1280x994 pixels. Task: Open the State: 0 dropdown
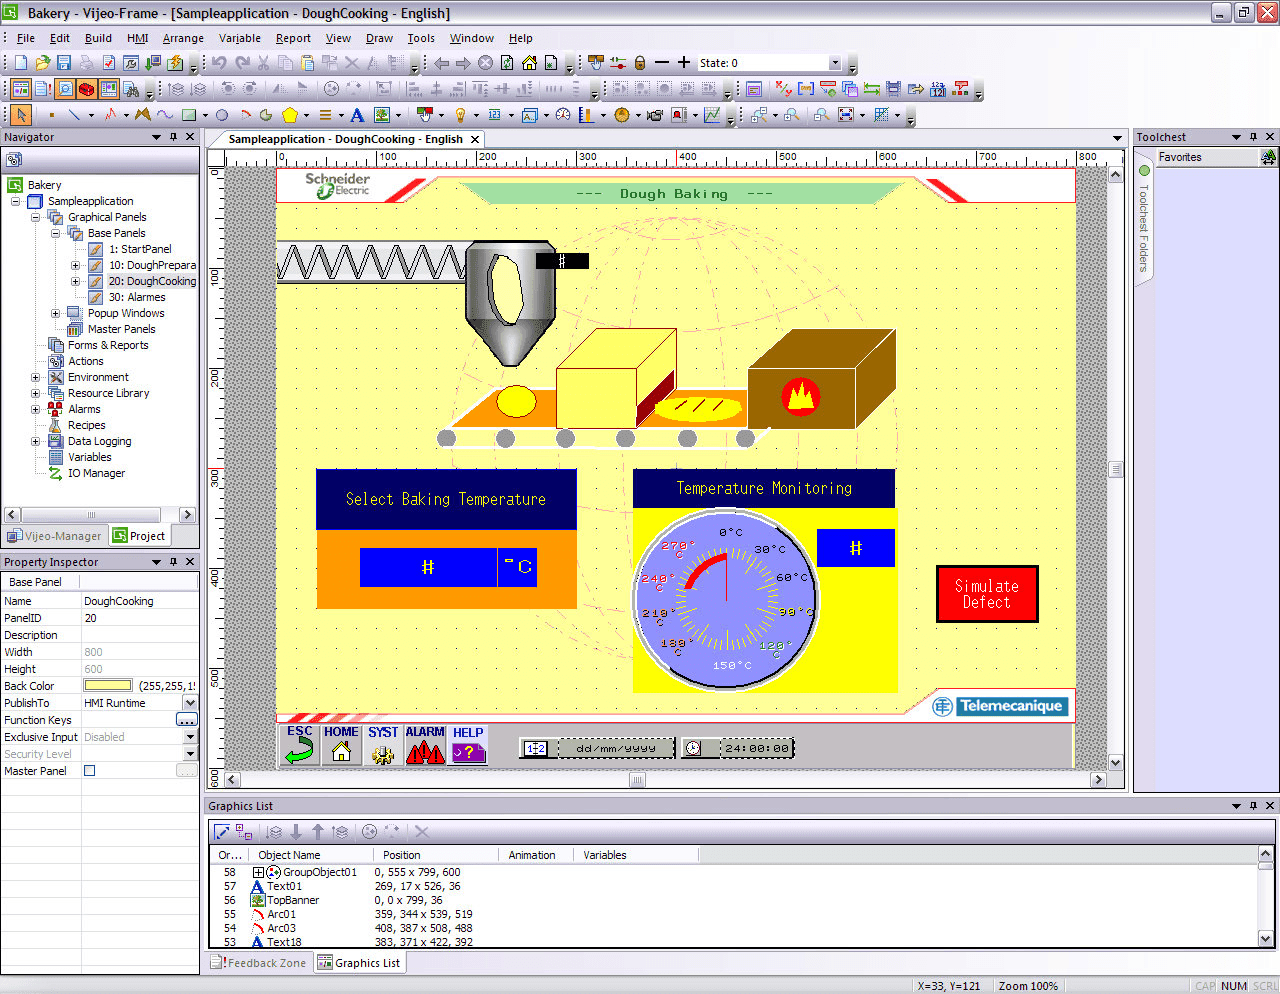tap(834, 63)
